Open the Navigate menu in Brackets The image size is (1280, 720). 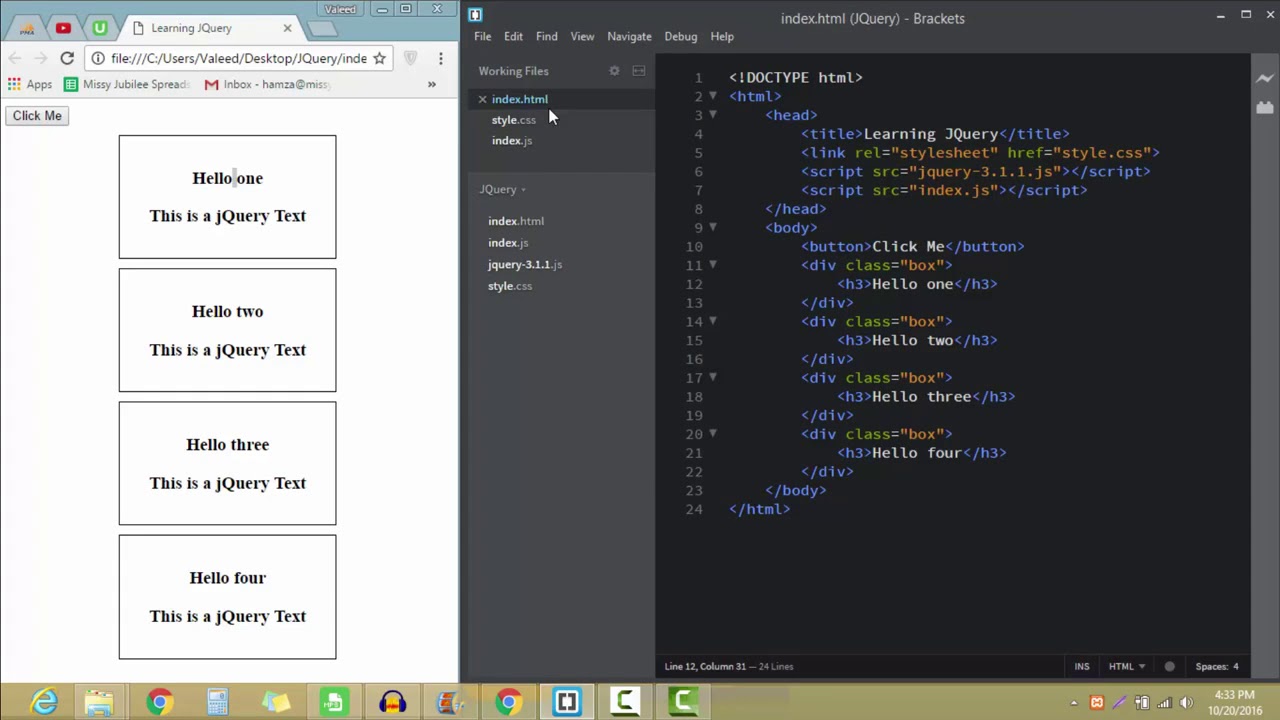pyautogui.click(x=629, y=36)
